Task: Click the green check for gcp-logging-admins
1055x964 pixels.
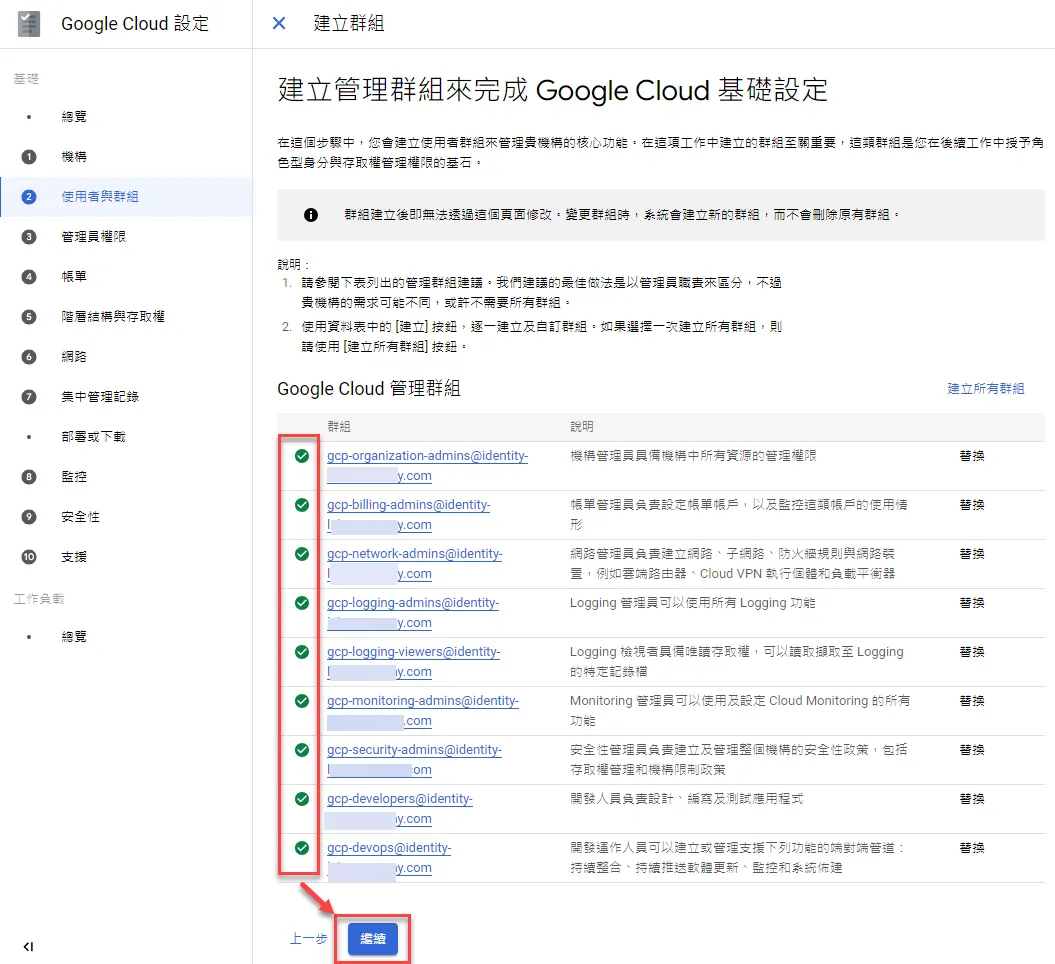Action: [302, 603]
